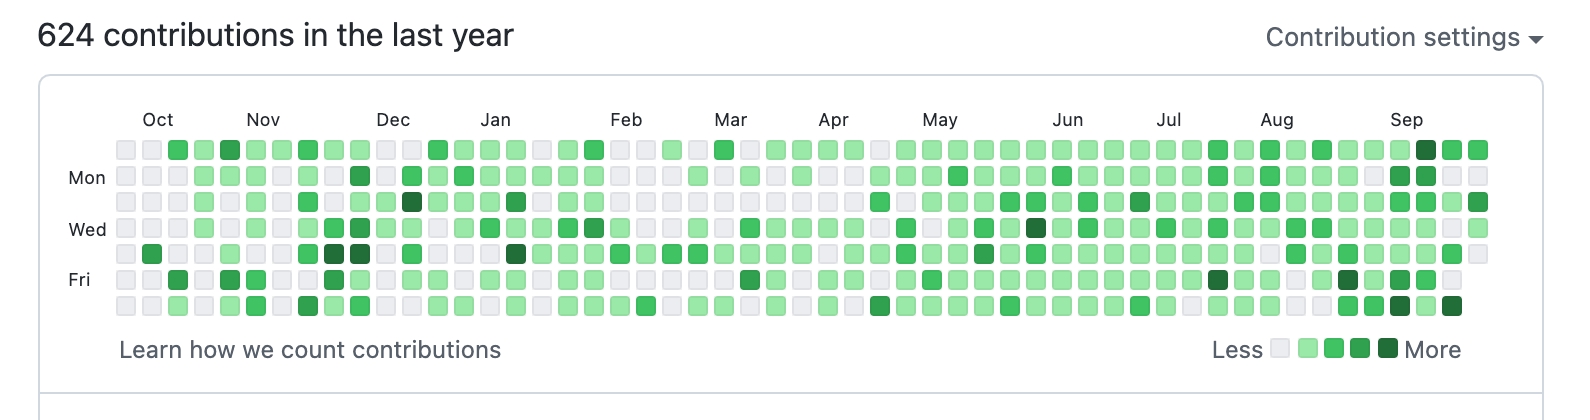Select the last Saturday cell, darkest green
Image resolution: width=1590 pixels, height=420 pixels.
pos(1452,306)
